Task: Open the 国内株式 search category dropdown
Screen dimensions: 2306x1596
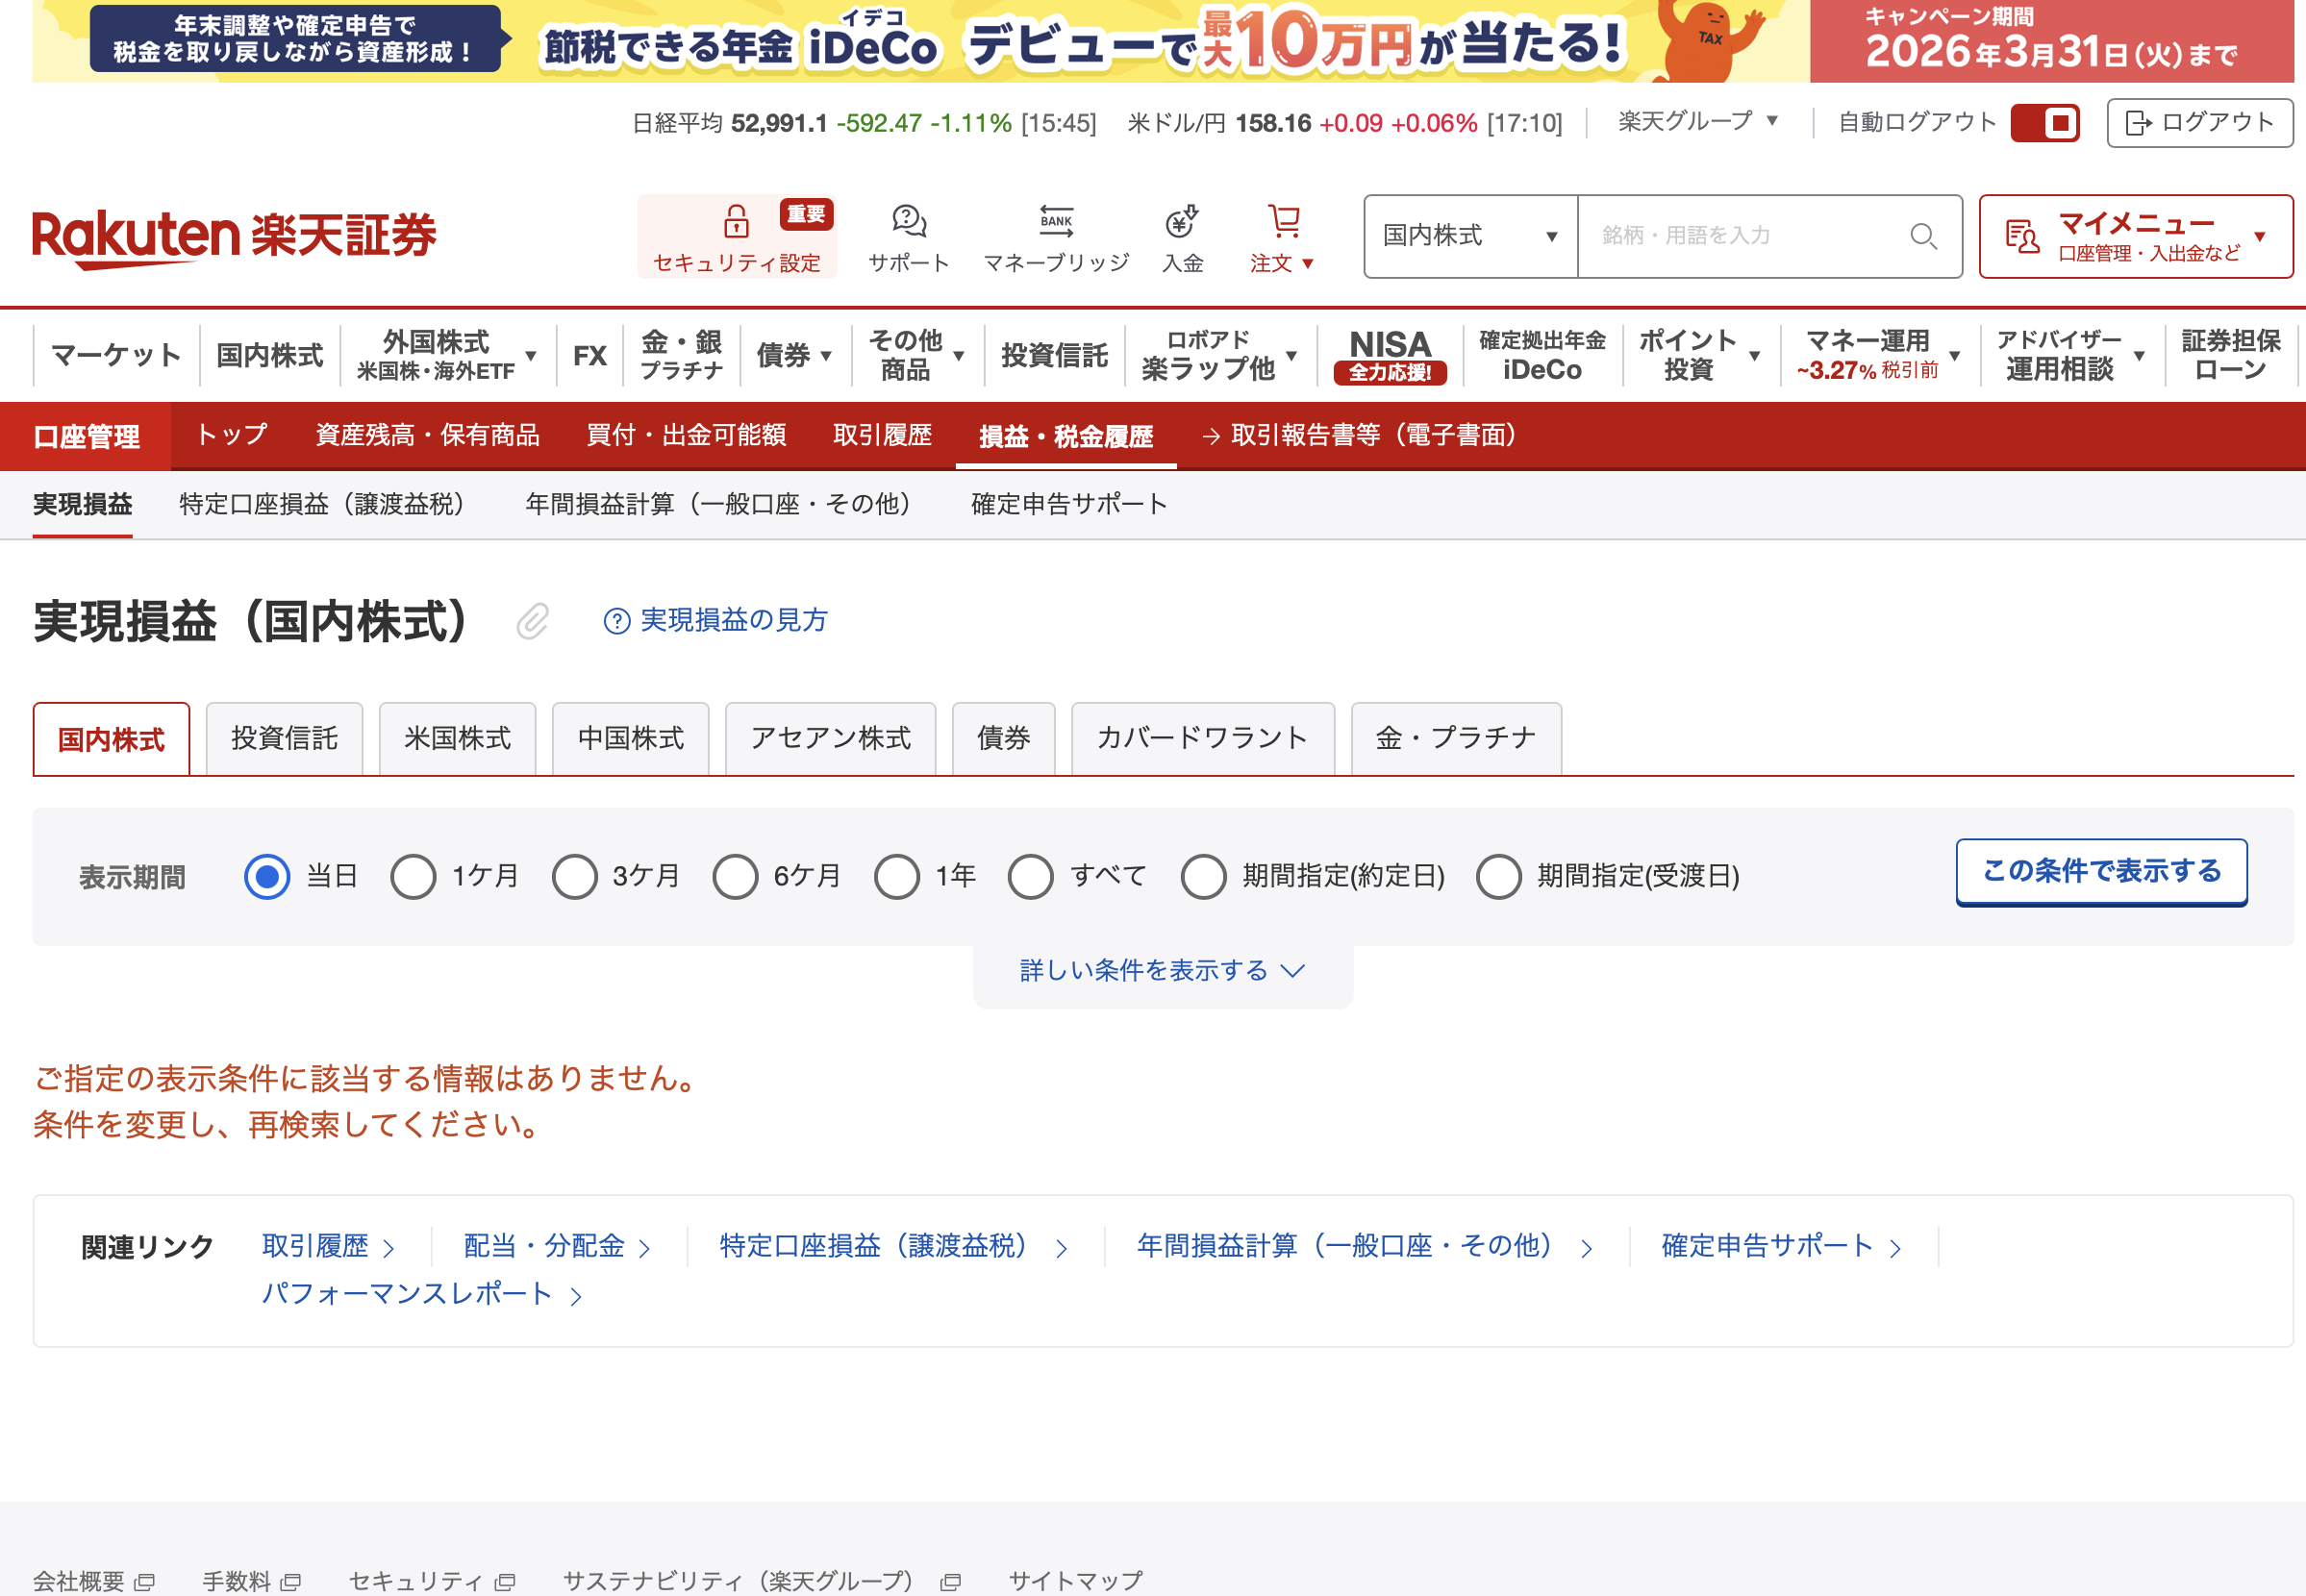Action: 1470,236
